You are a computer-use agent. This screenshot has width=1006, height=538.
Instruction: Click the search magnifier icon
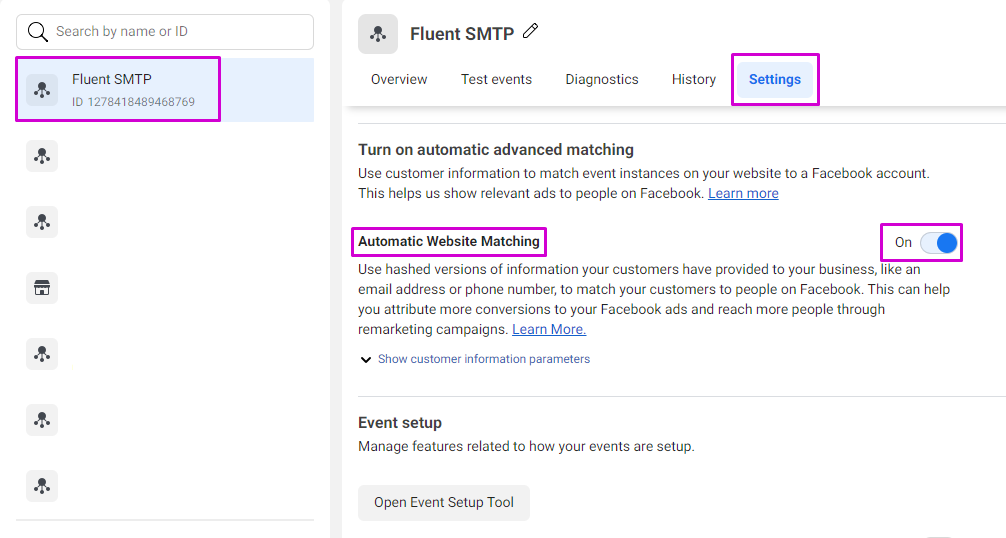pyautogui.click(x=38, y=32)
